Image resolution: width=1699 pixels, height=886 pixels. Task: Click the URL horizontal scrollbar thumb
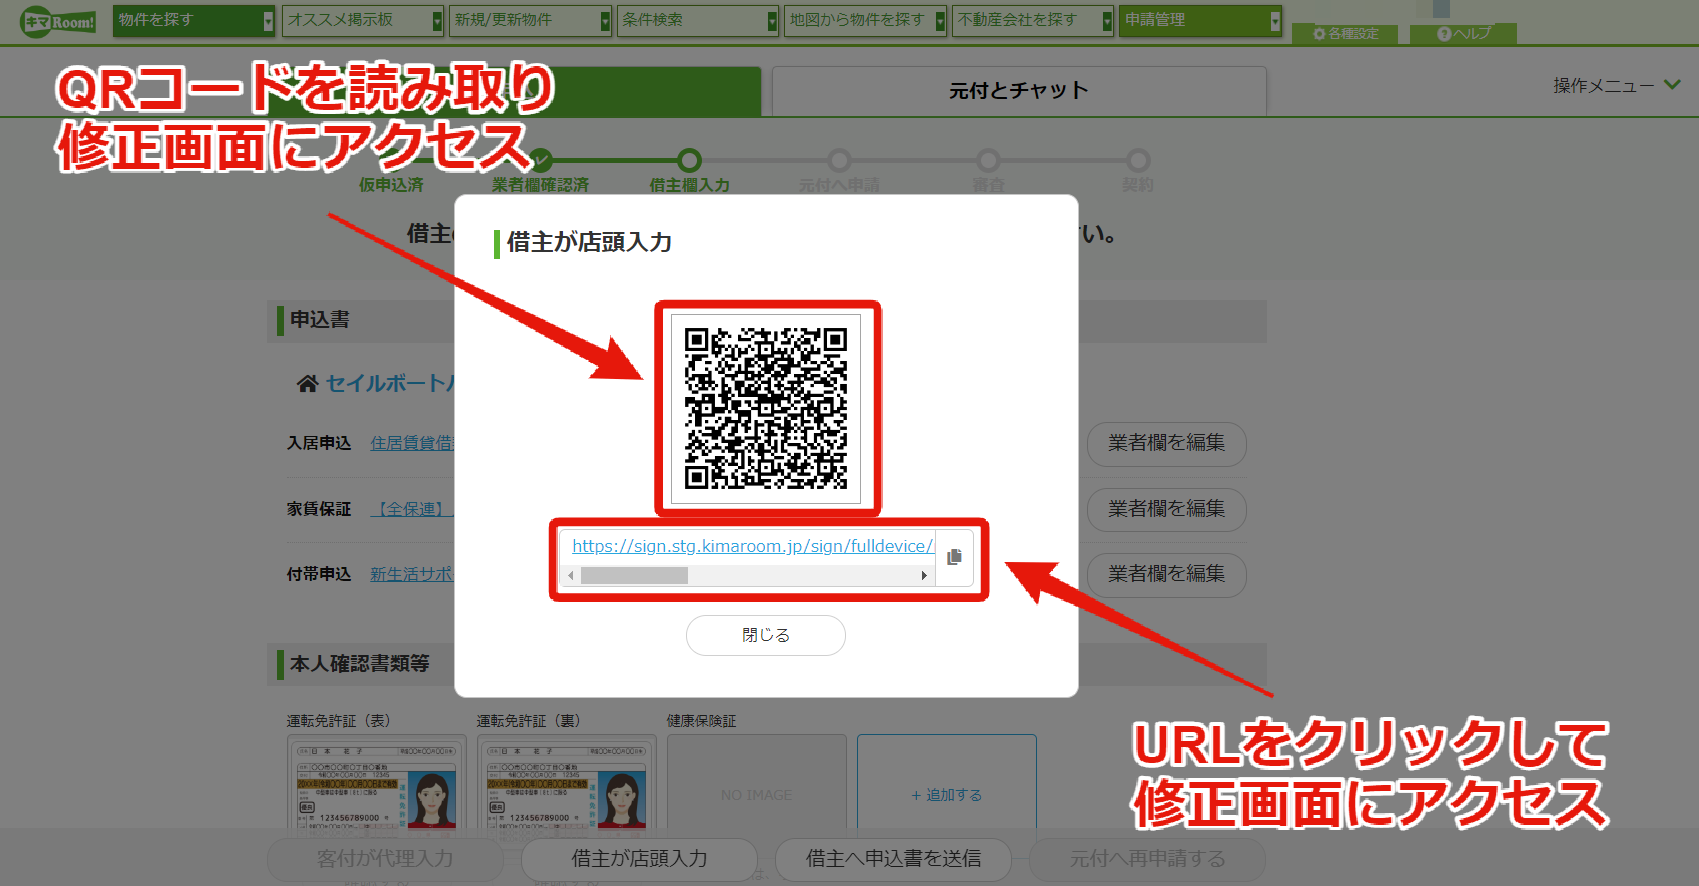click(x=634, y=575)
